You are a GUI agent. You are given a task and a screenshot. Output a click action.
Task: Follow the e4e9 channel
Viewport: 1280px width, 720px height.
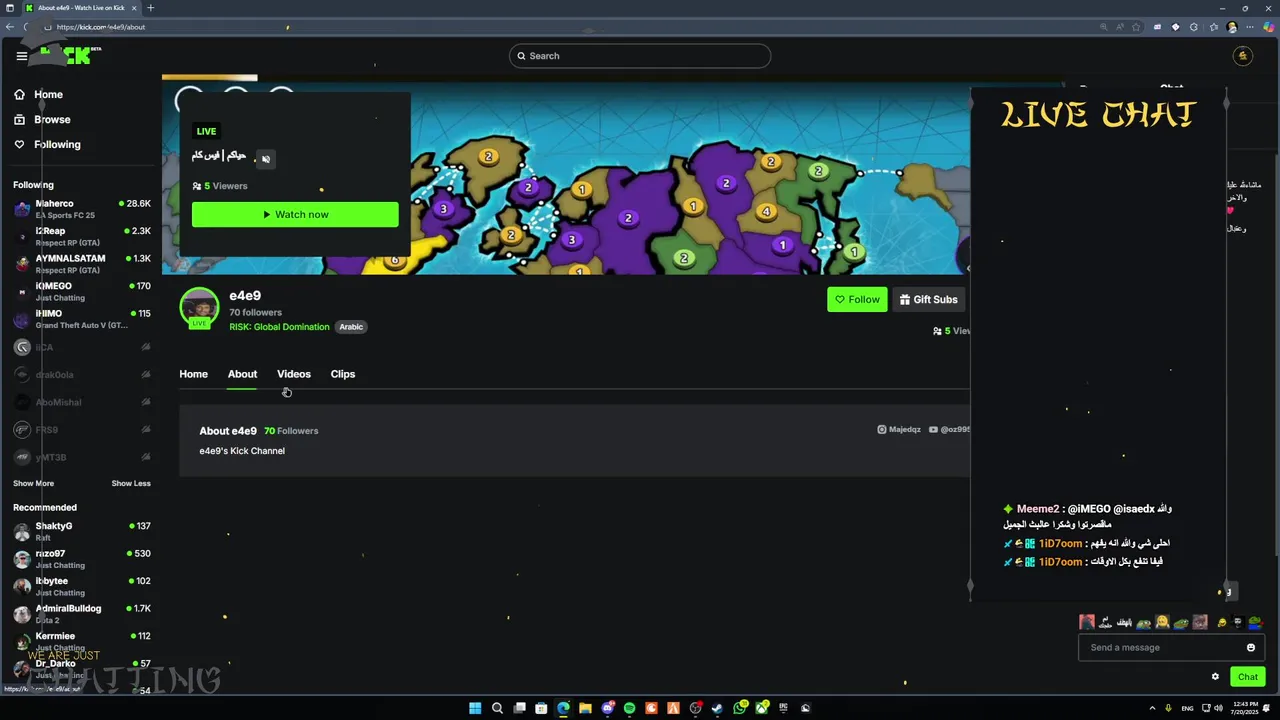pyautogui.click(x=857, y=299)
